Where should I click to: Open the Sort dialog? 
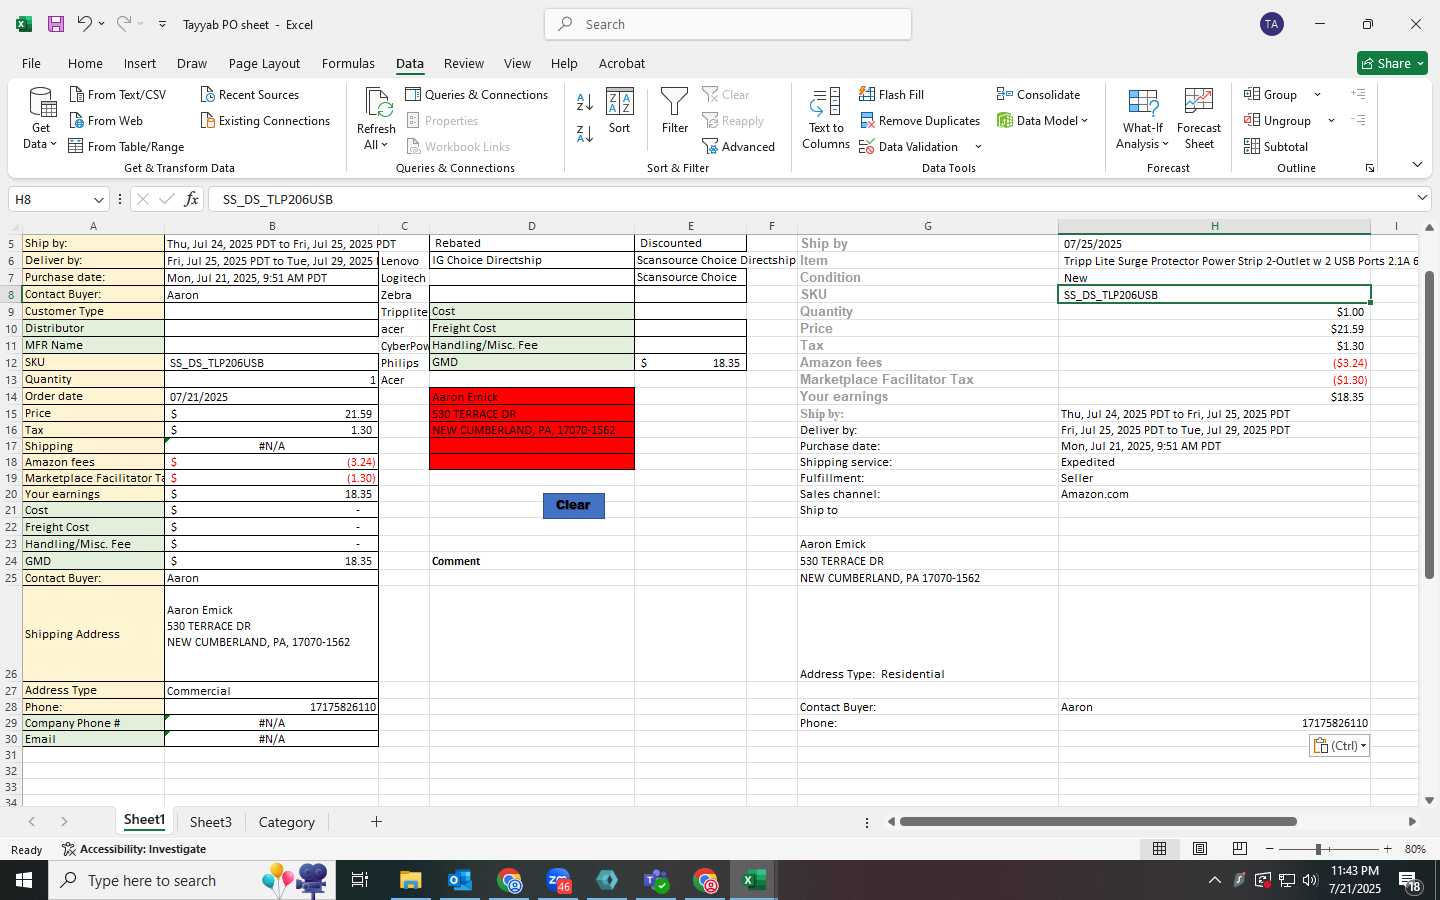(620, 111)
